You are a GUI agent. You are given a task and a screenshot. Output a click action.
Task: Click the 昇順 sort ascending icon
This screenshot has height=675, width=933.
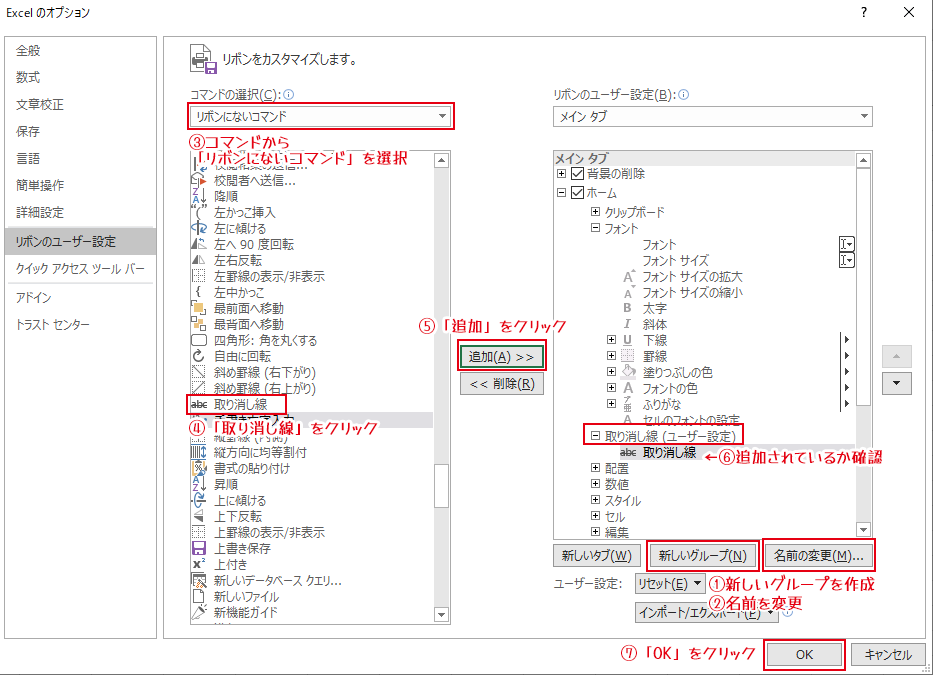tap(199, 485)
